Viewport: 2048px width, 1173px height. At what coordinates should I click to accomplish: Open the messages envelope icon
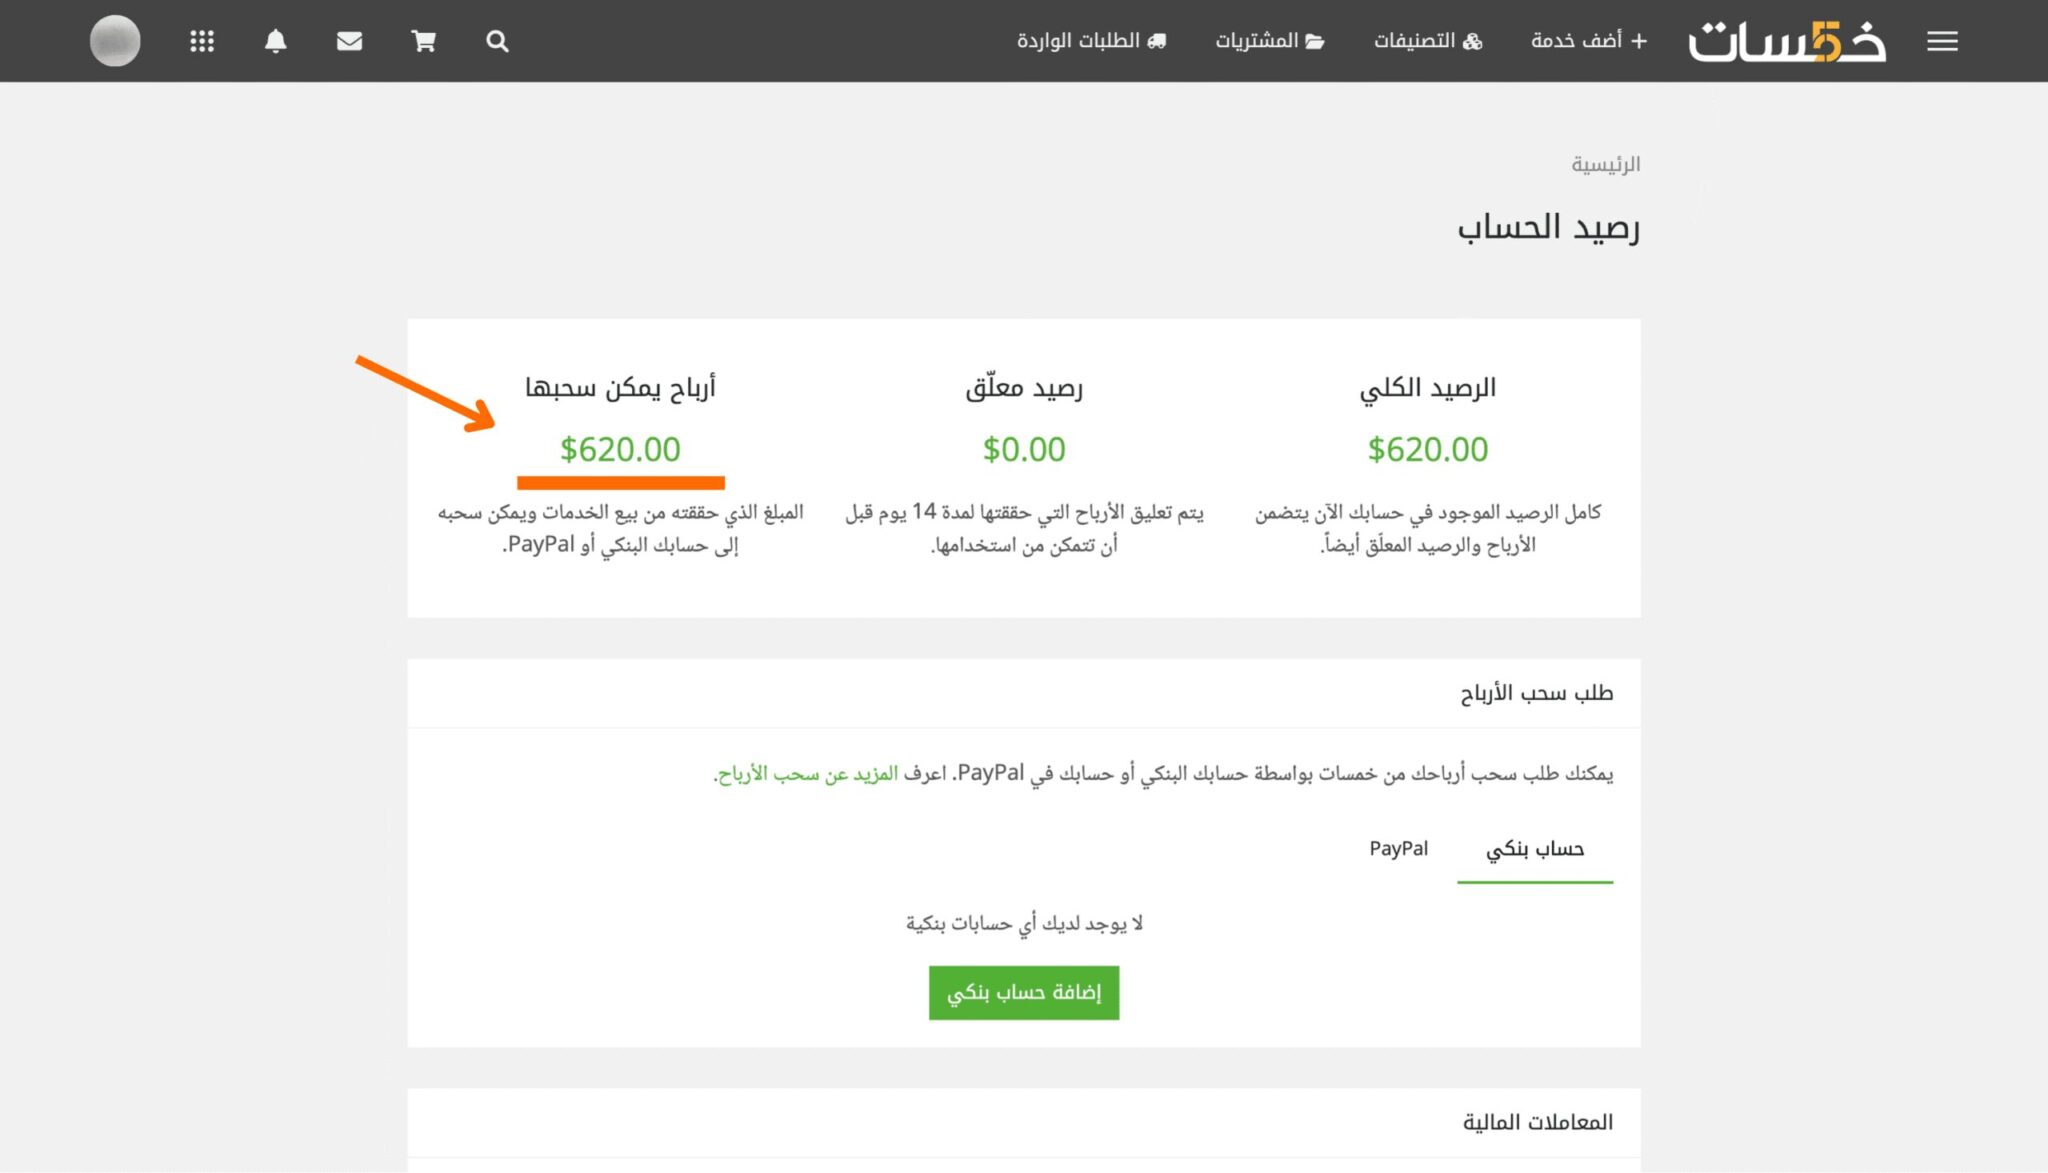[x=349, y=41]
